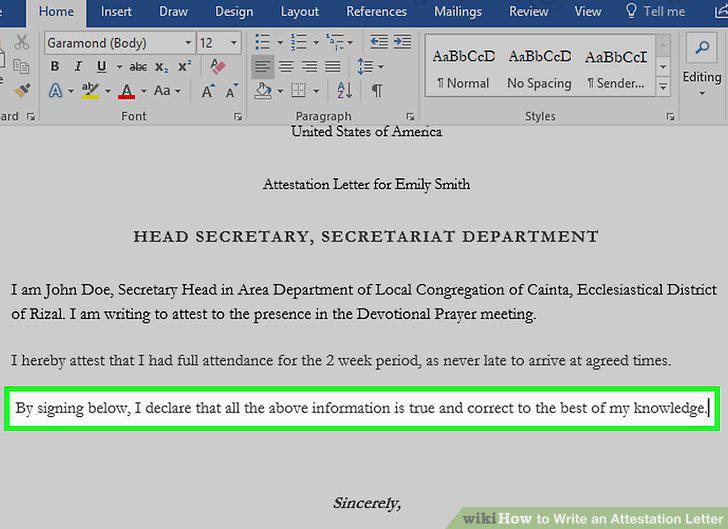The width and height of the screenshot is (728, 529).
Task: Click Clear All Formatting eraser icon
Action: point(217,66)
